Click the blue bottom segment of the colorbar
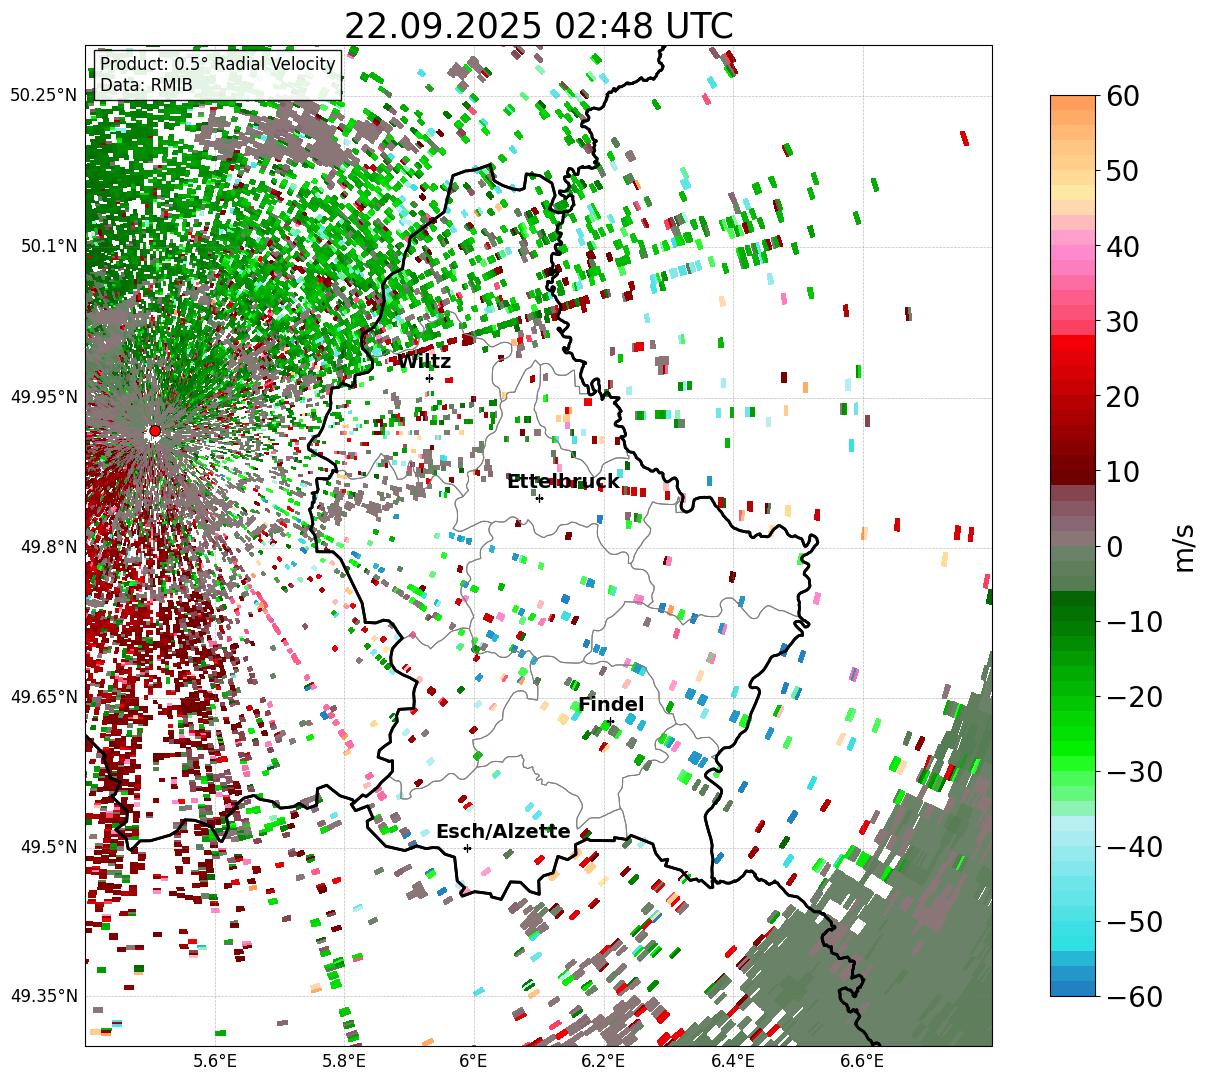This screenshot has width=1207, height=1081. [1073, 988]
